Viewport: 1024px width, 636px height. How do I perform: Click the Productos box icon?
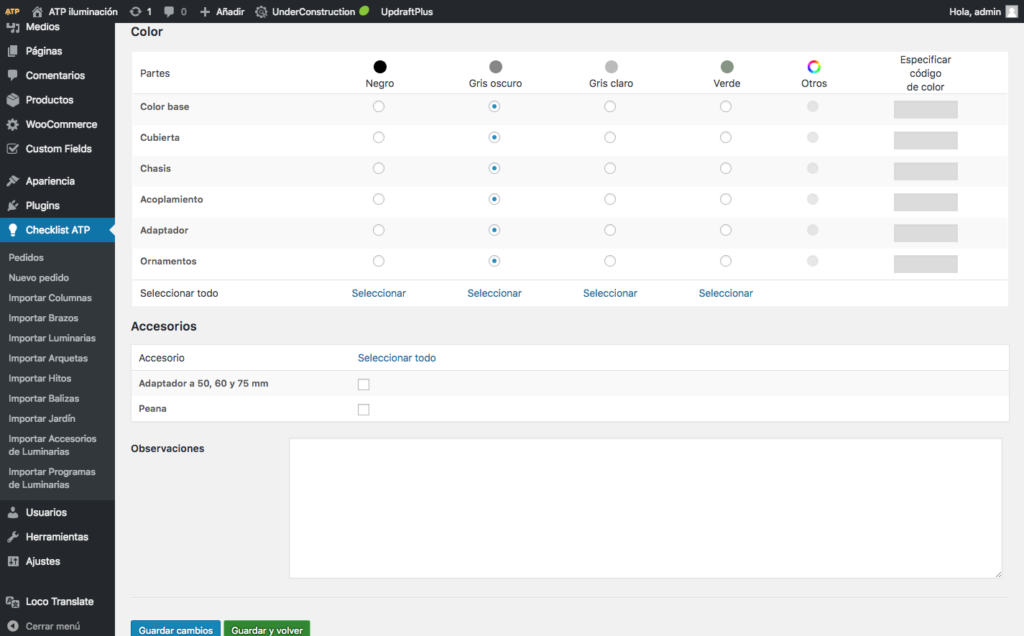click(12, 100)
